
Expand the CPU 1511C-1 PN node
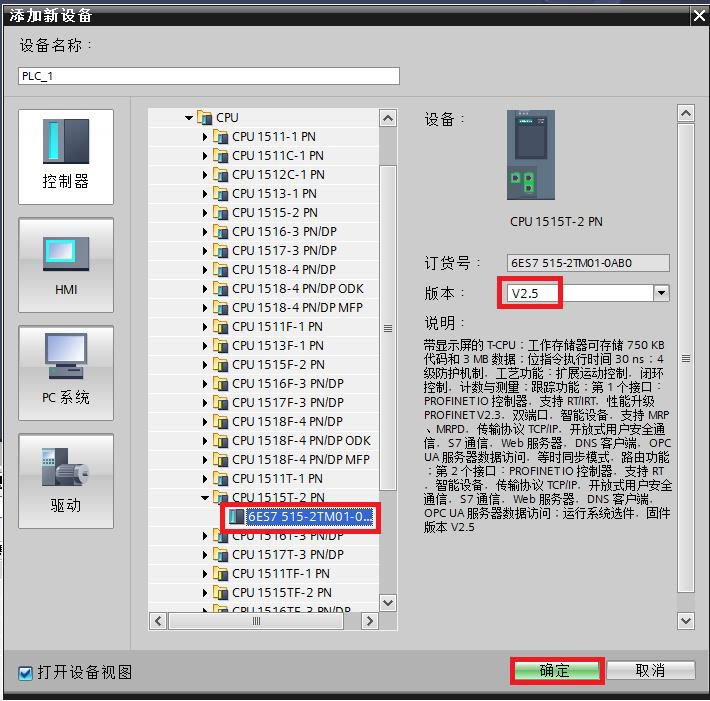coord(205,156)
